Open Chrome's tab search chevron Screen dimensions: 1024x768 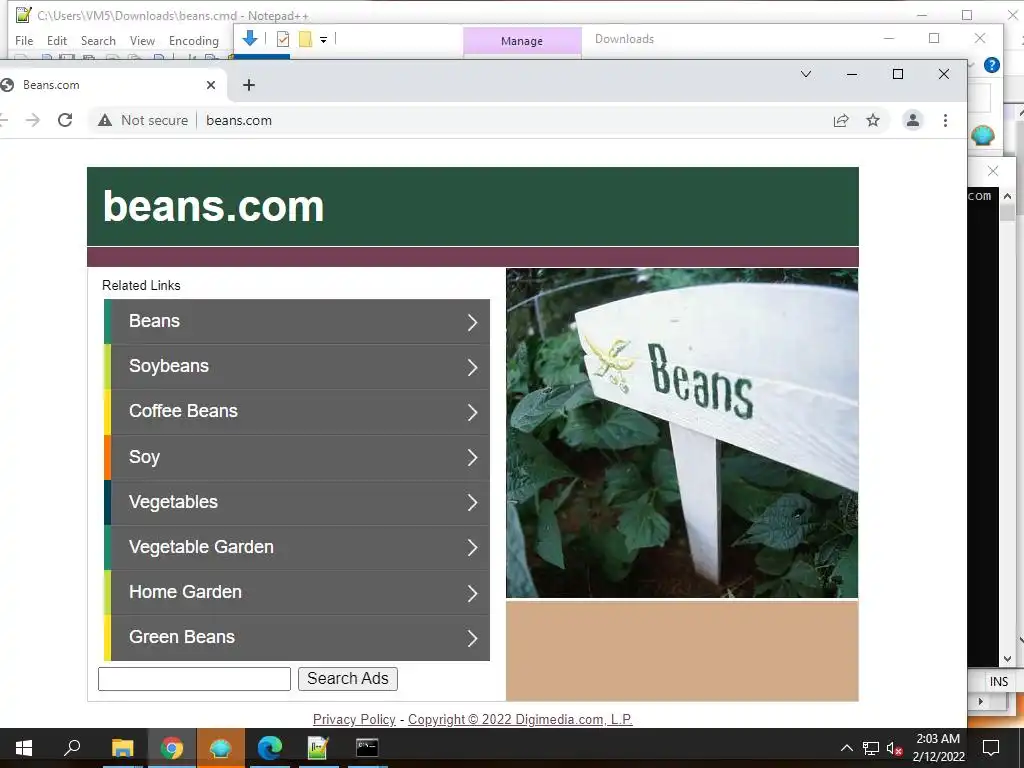tap(806, 74)
